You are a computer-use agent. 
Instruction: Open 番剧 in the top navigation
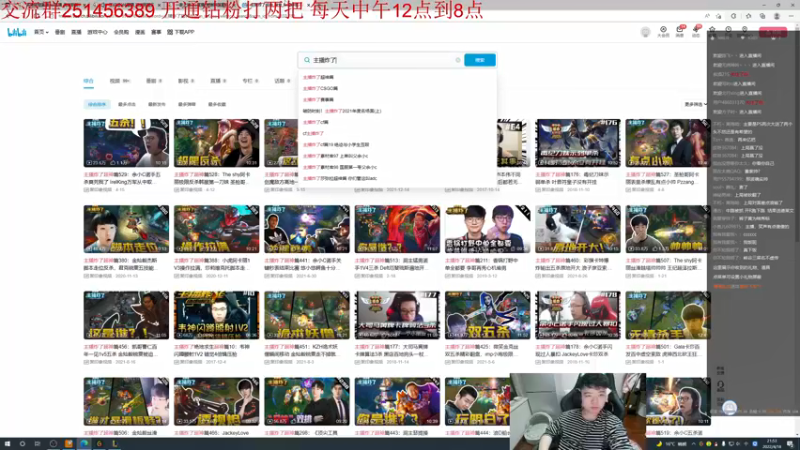(60, 32)
